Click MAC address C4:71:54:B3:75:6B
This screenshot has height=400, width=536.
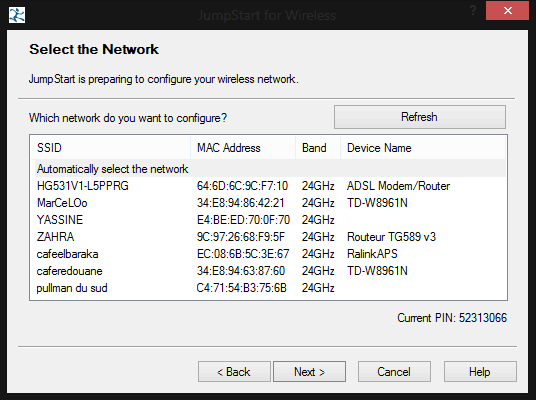coord(242,288)
